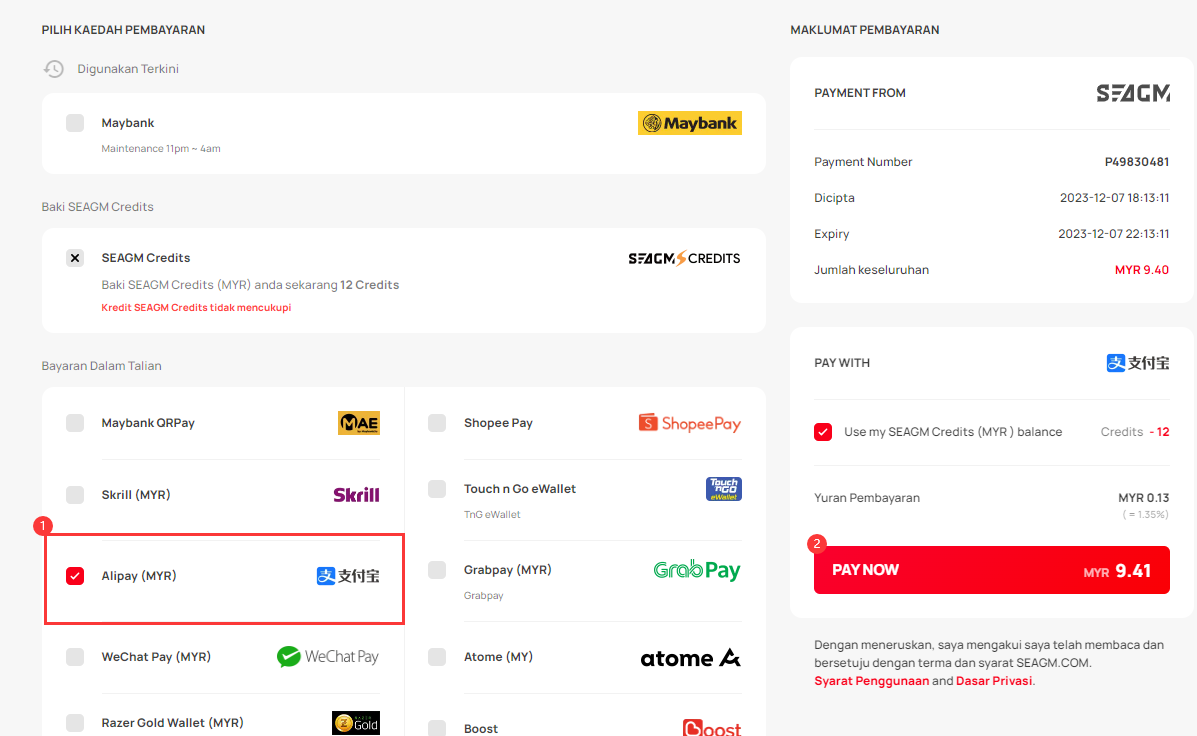This screenshot has width=1197, height=736.
Task: Click the MAE Maybank QRPay logo
Action: click(359, 423)
